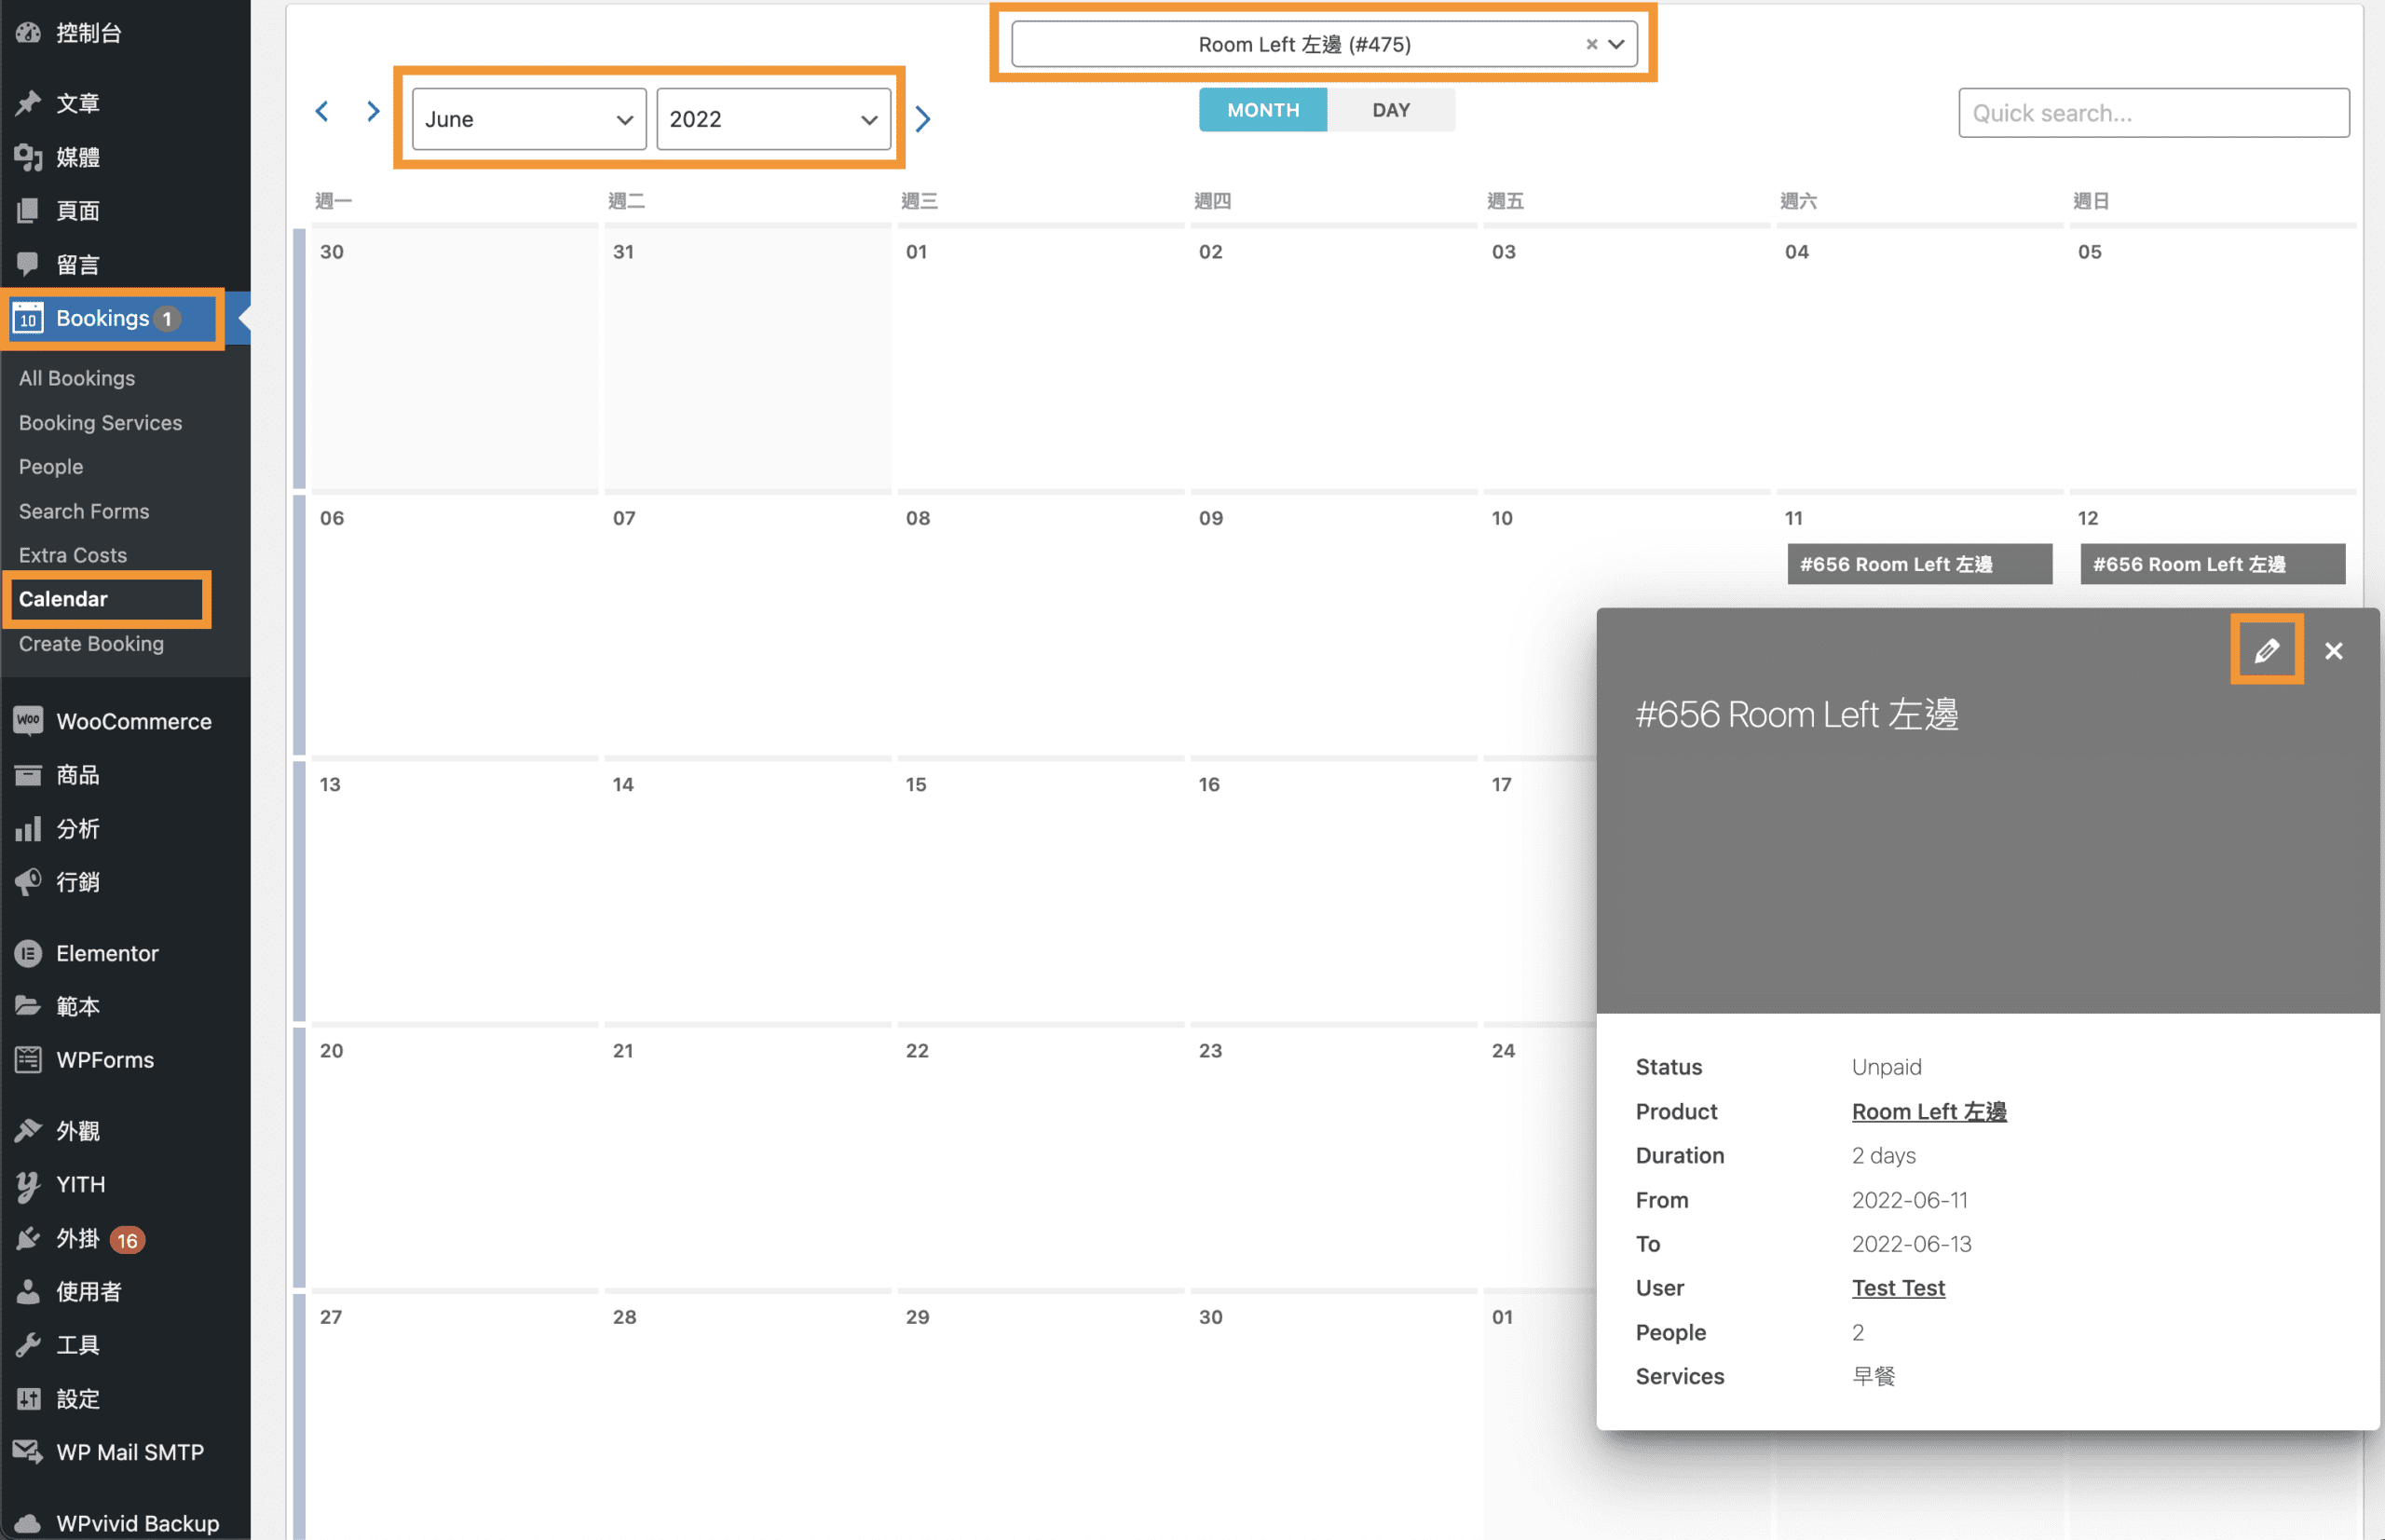Click the WooCommerce sidebar icon
The image size is (2385, 1540).
pyautogui.click(x=28, y=720)
